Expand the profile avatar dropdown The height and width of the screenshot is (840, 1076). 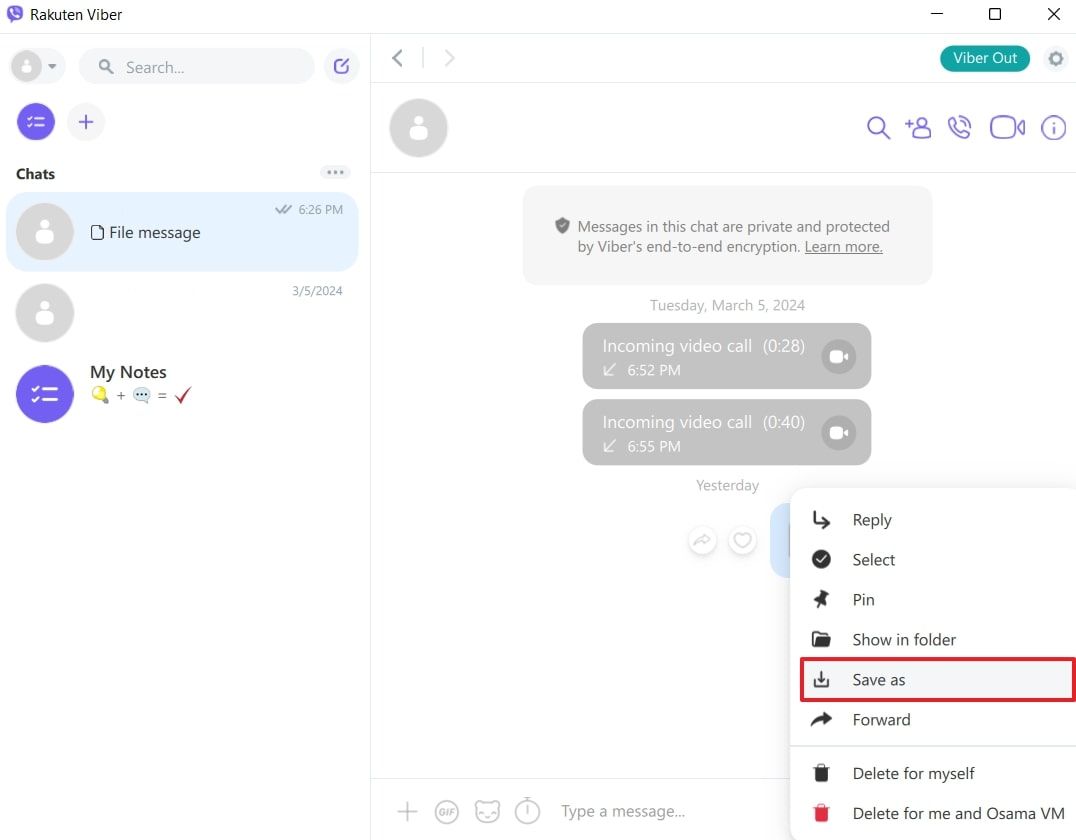point(37,67)
